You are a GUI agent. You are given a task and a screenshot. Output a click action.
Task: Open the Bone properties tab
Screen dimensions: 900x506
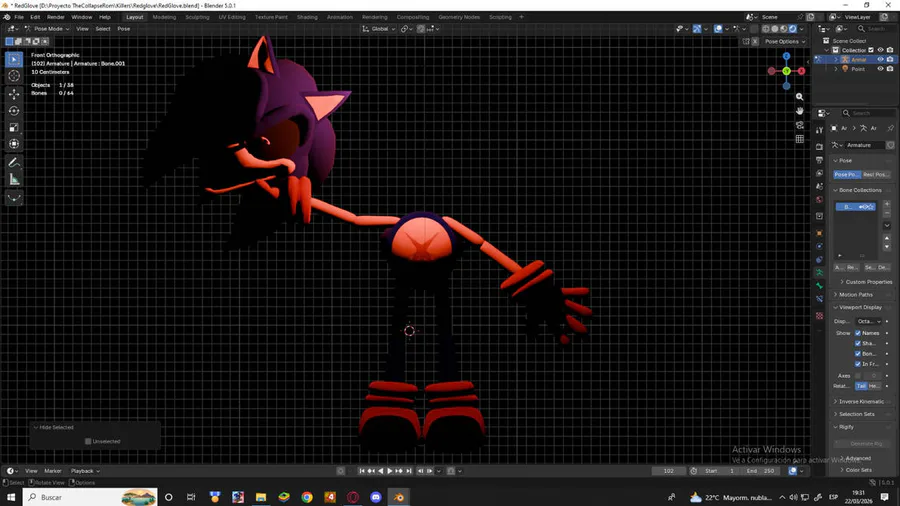820,286
